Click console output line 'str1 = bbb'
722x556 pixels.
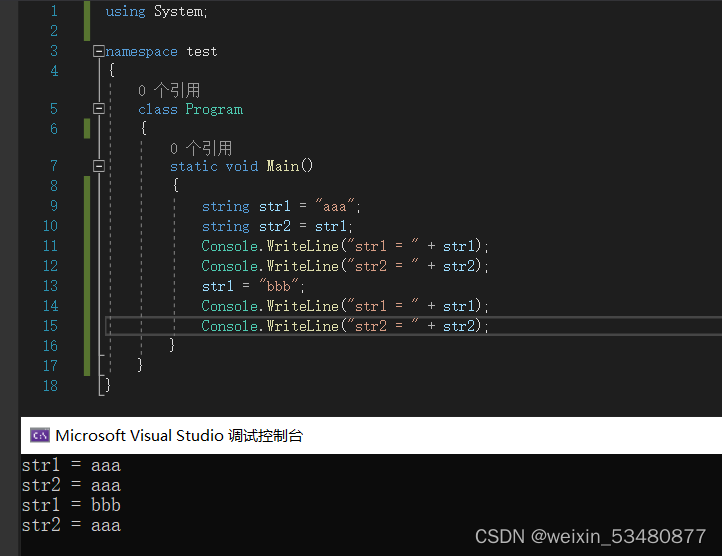coord(71,505)
